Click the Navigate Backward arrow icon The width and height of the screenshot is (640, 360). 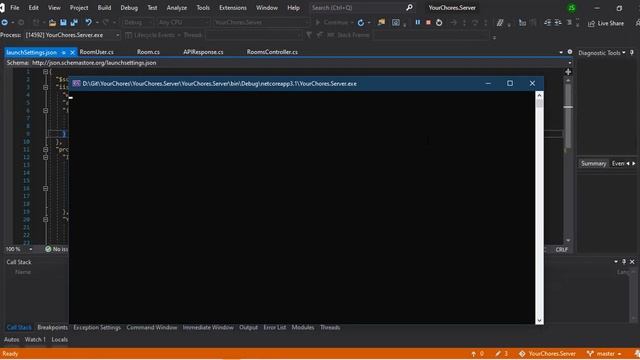coord(4,22)
